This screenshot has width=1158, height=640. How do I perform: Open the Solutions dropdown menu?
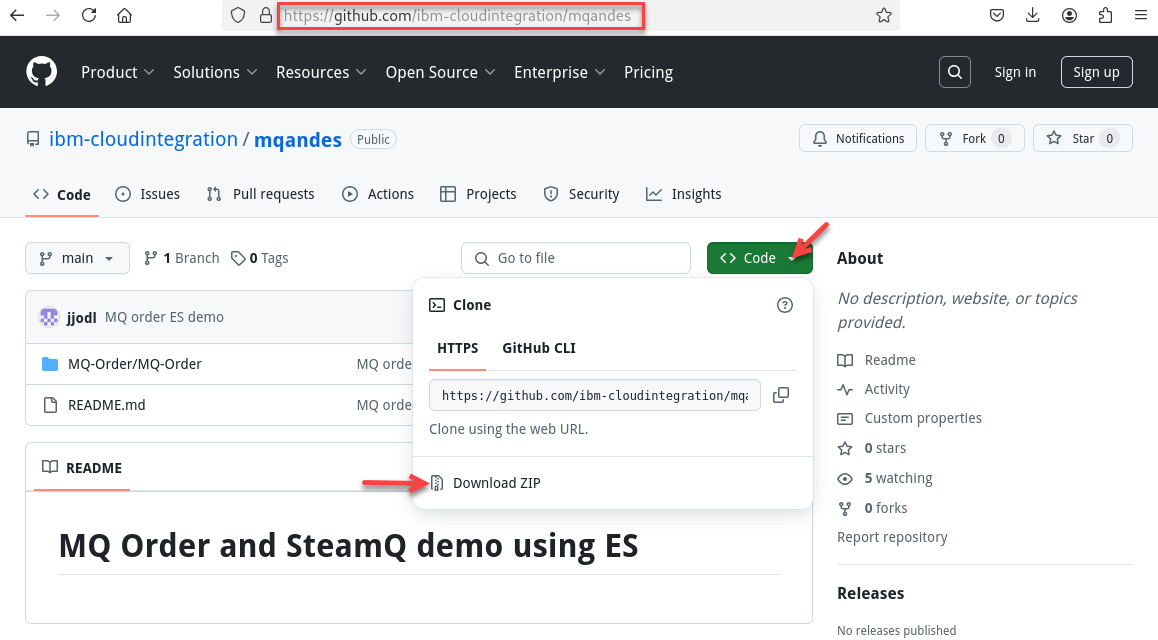(x=215, y=72)
